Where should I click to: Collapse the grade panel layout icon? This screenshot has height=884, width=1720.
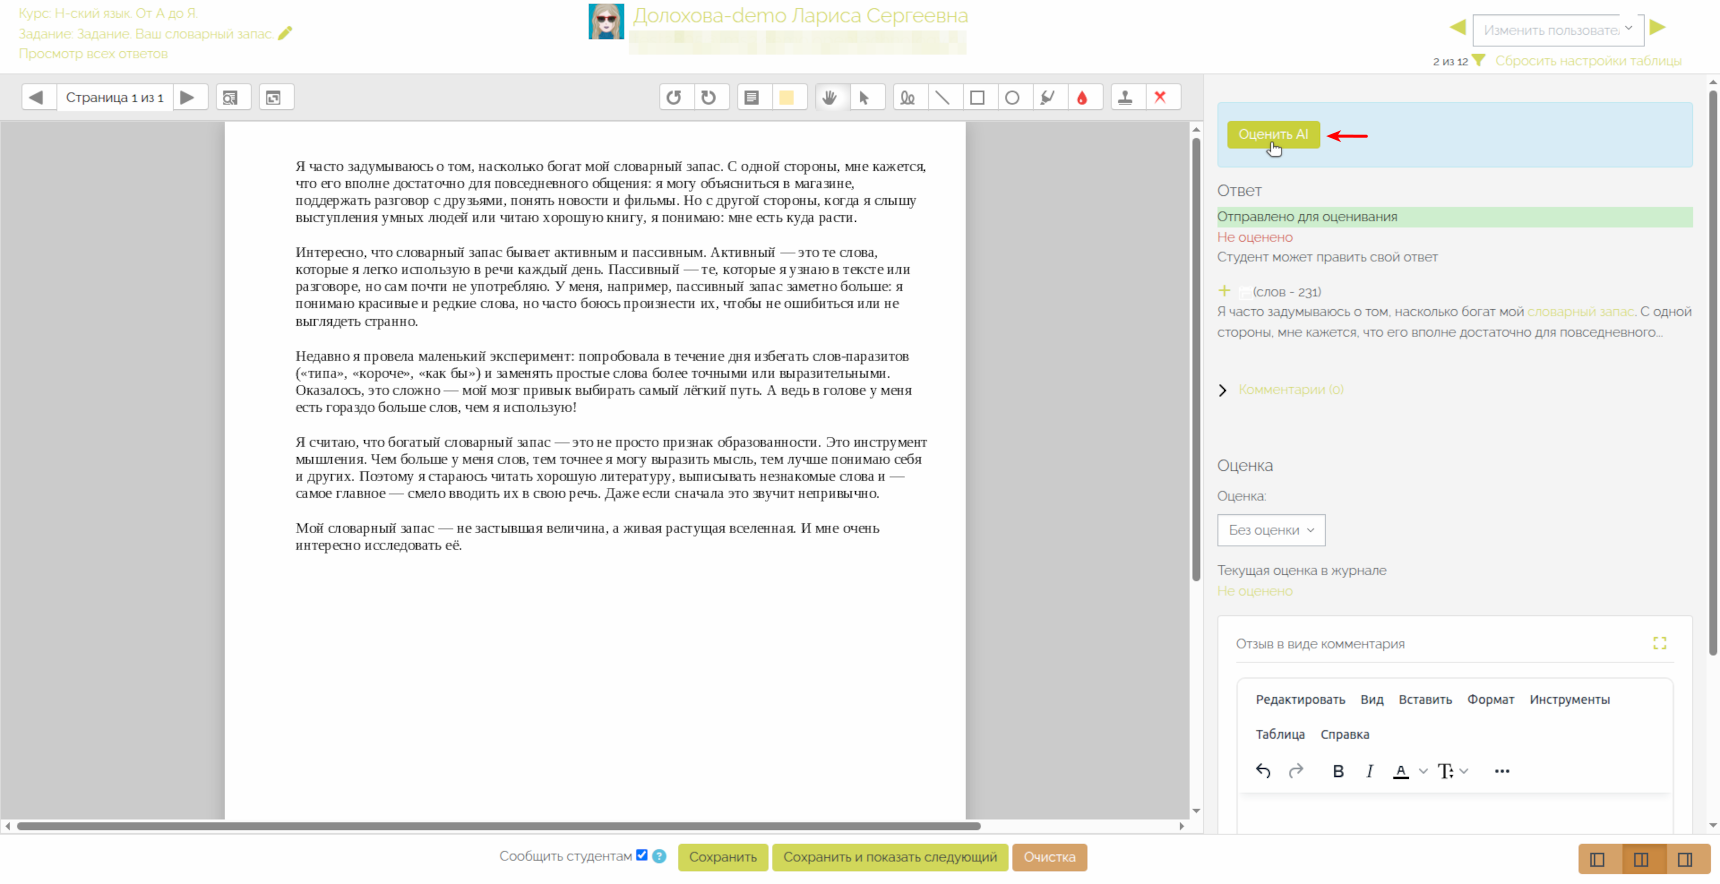pyautogui.click(x=1686, y=859)
